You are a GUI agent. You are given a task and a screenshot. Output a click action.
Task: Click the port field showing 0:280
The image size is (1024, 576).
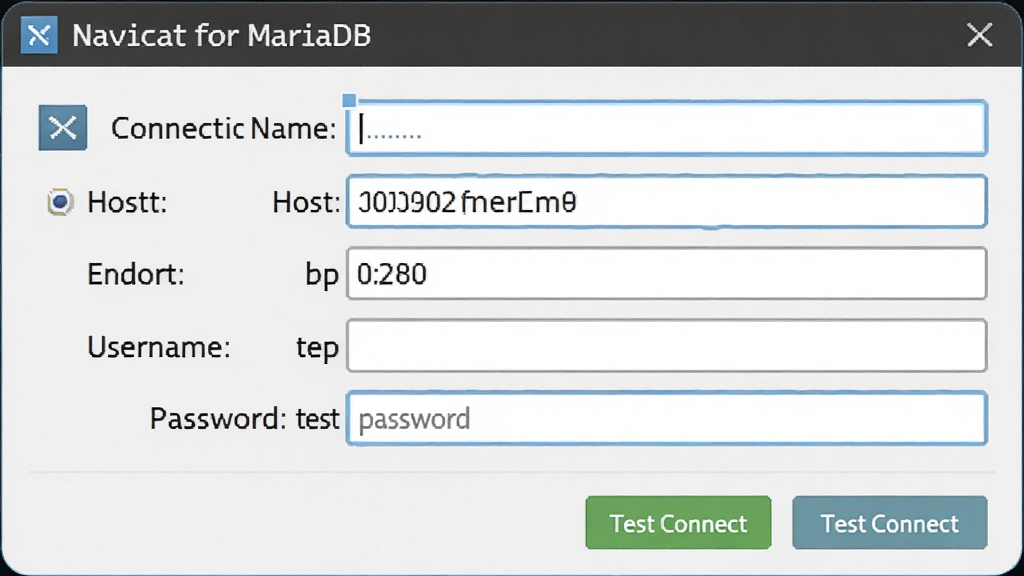(666, 274)
